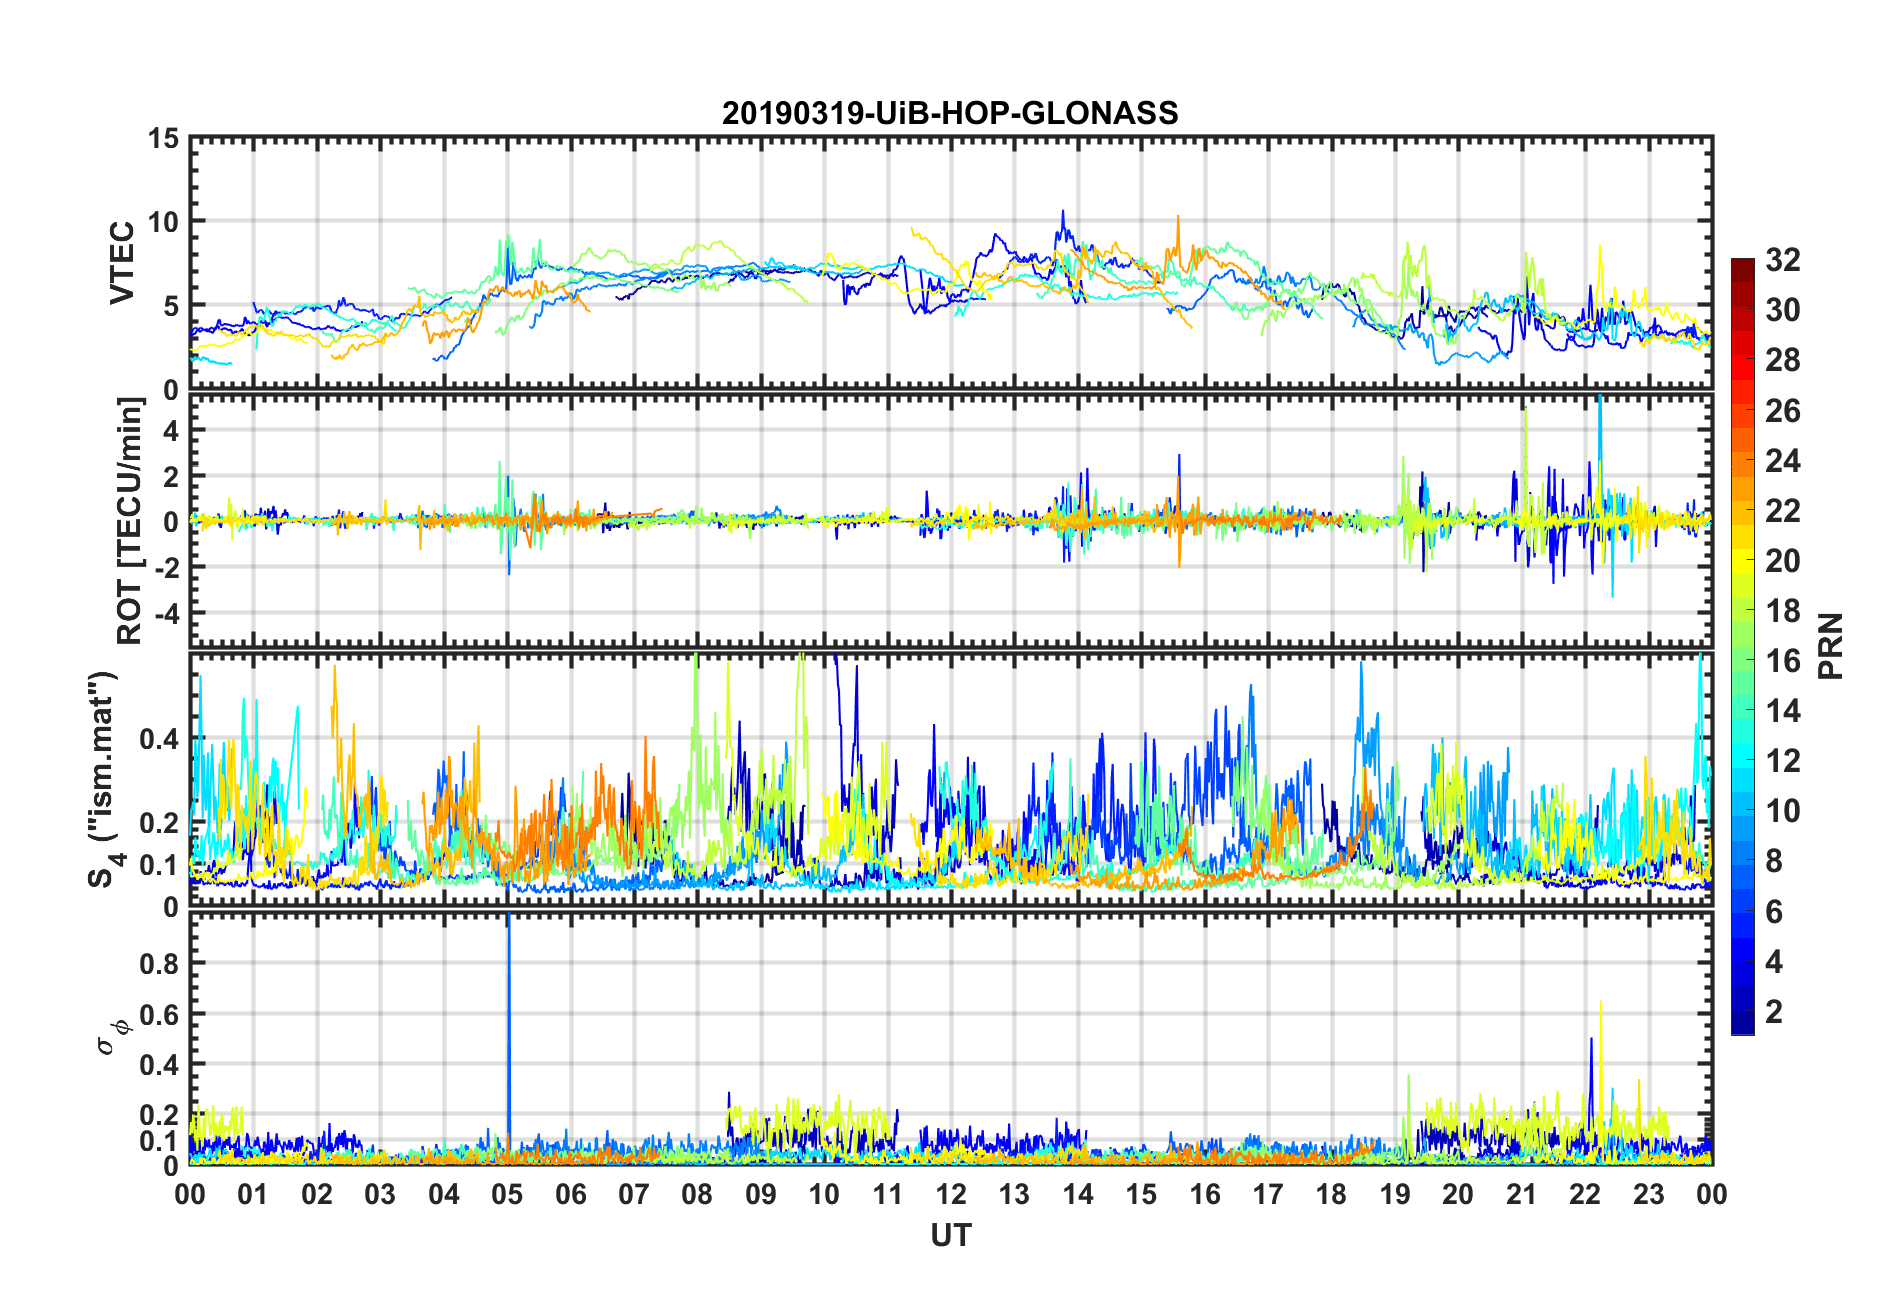The height and width of the screenshot is (1292, 1902).
Task: Select ROT axis tick label -4
Action: pyautogui.click(x=165, y=611)
